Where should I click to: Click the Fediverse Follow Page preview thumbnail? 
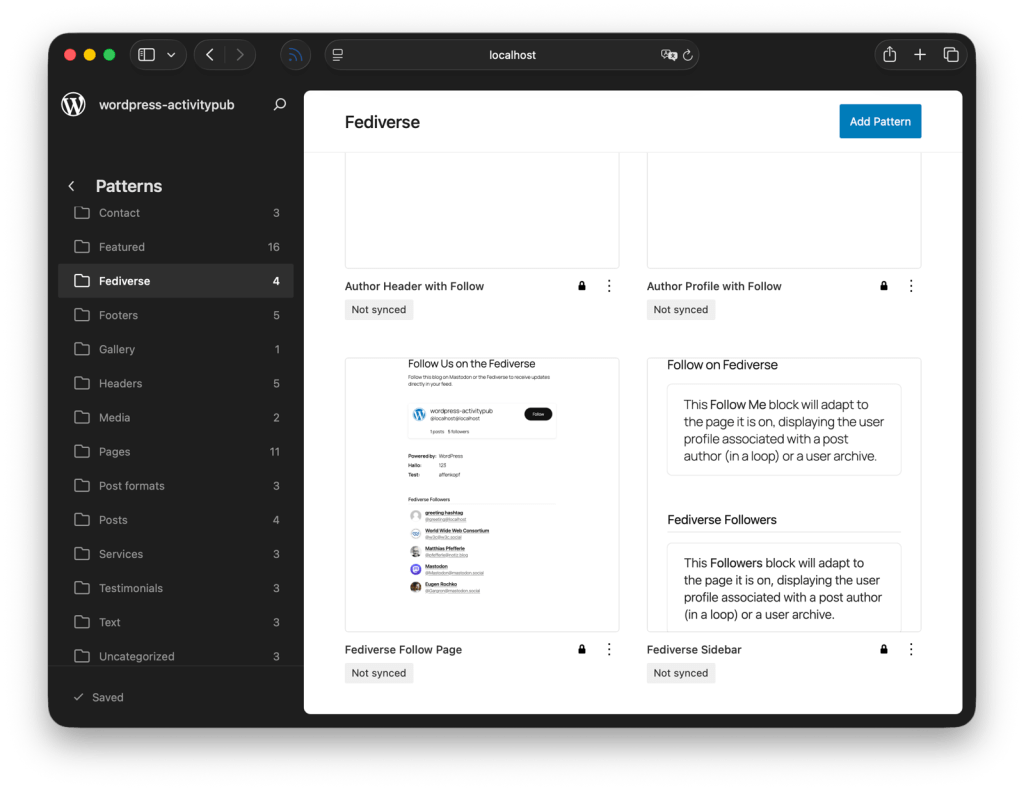coord(482,494)
